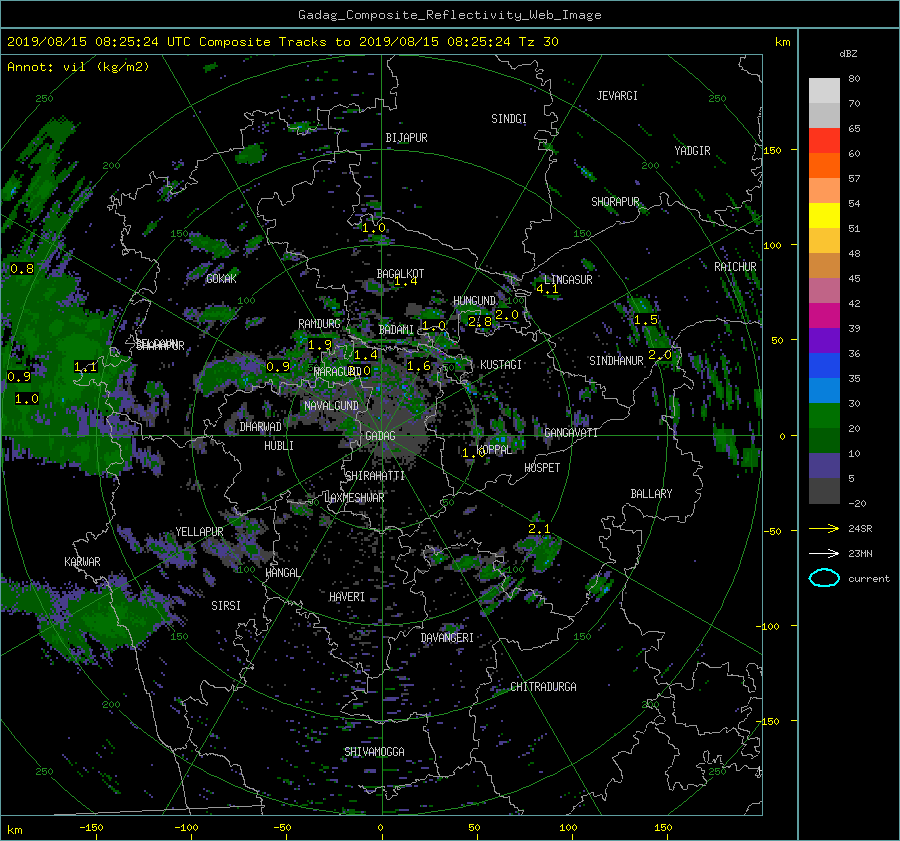Select the red swatch in dBZ legend

[824, 140]
